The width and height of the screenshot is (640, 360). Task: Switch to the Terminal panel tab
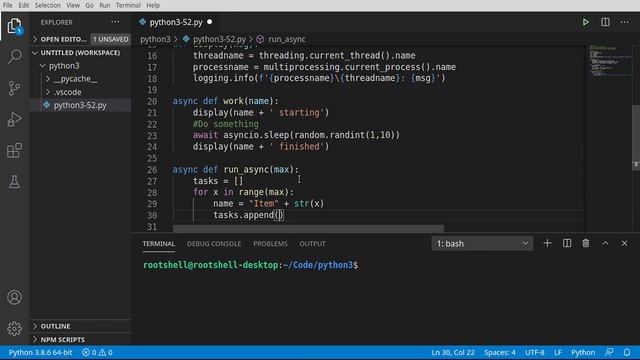158,244
